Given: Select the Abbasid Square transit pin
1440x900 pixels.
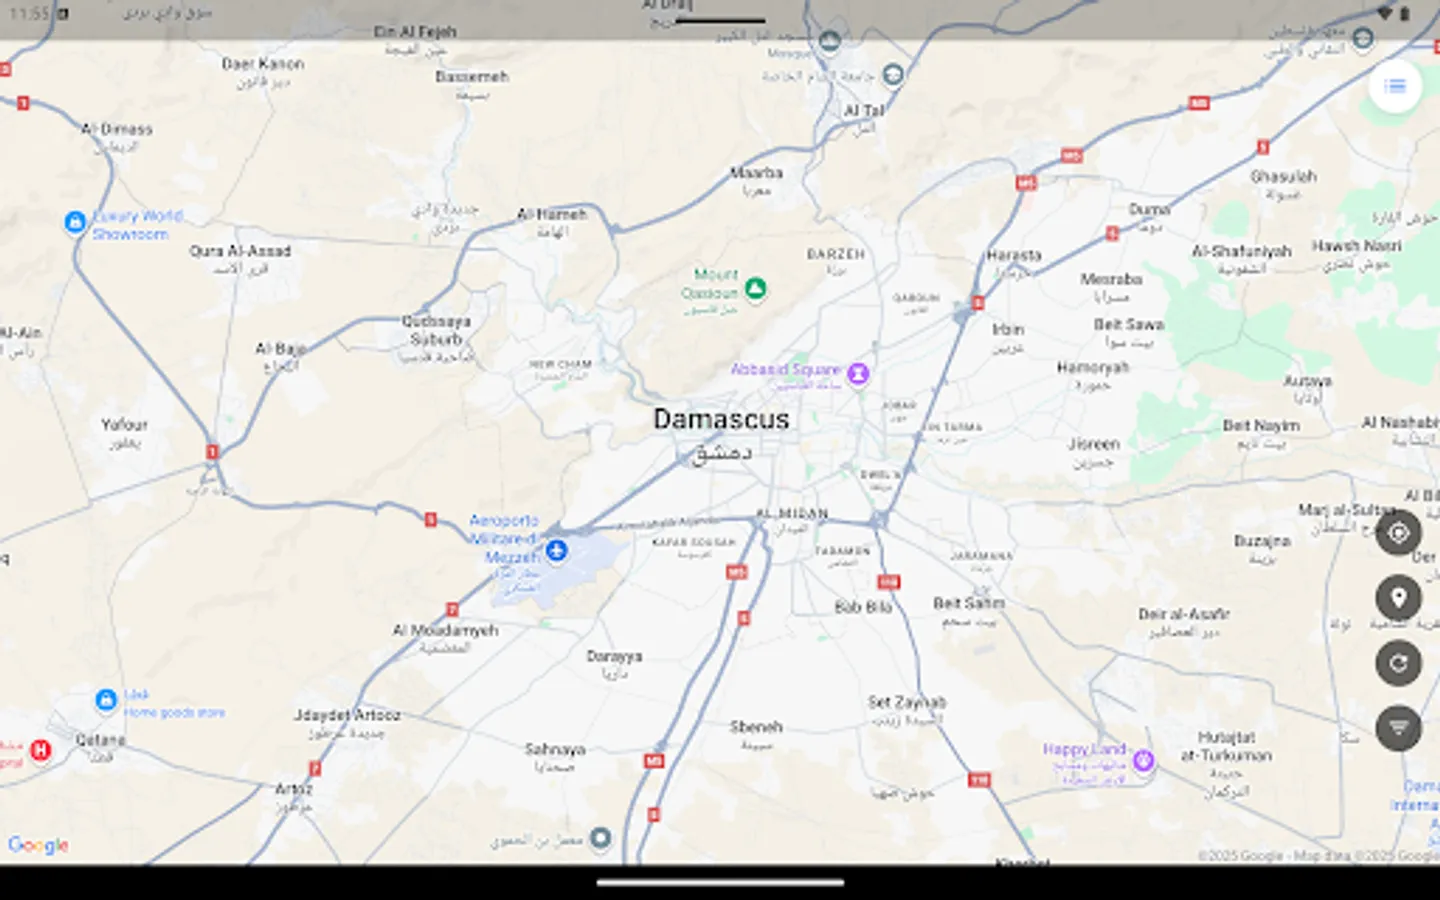Looking at the screenshot, I should pos(860,373).
